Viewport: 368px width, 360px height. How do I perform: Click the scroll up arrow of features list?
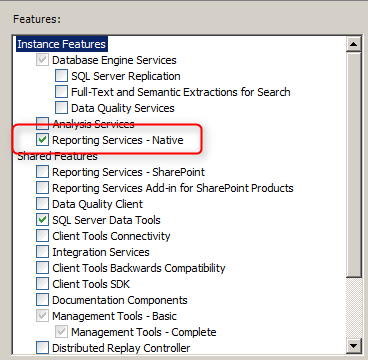354,44
